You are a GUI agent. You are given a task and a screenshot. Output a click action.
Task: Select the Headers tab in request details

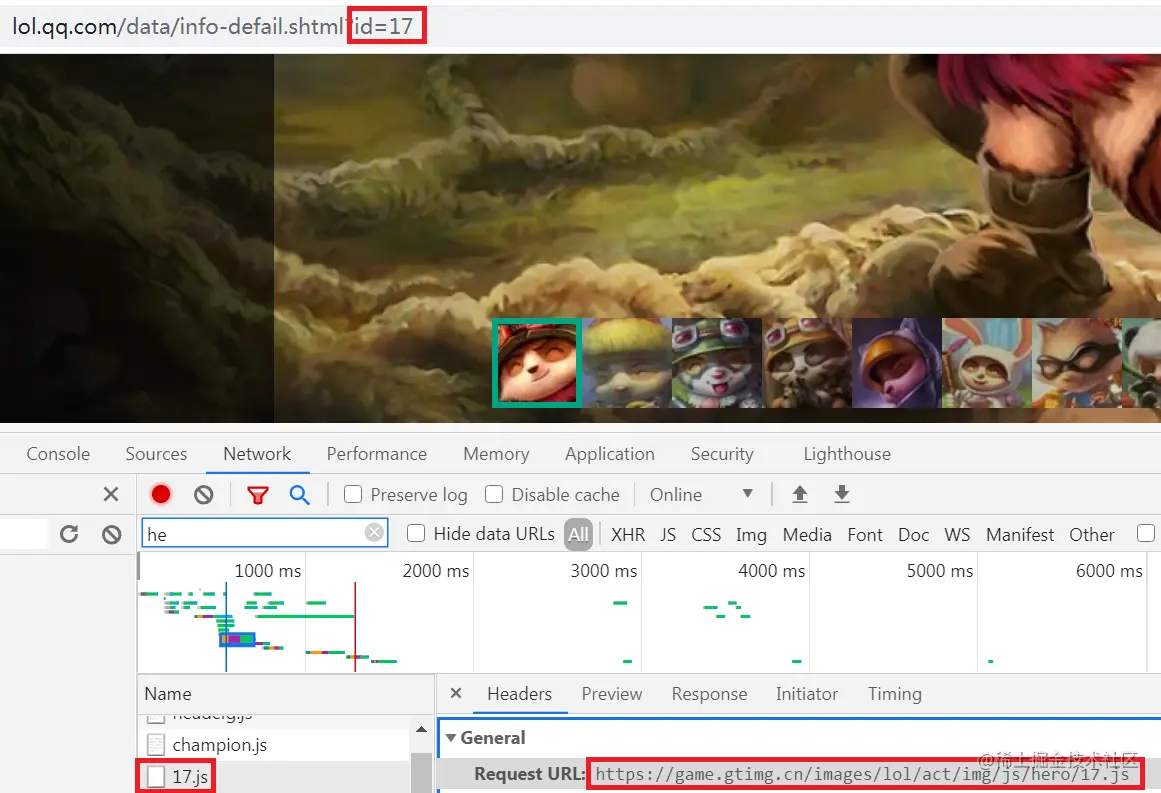pos(519,694)
